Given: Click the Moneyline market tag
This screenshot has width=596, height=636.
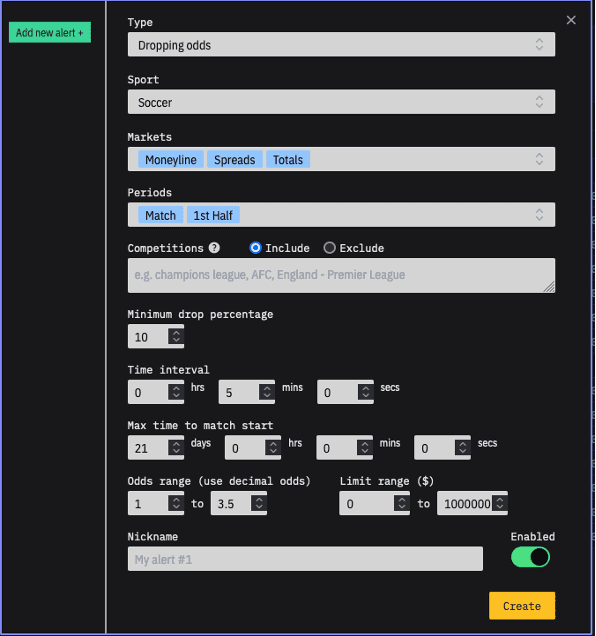Looking at the screenshot, I should click(x=171, y=159).
